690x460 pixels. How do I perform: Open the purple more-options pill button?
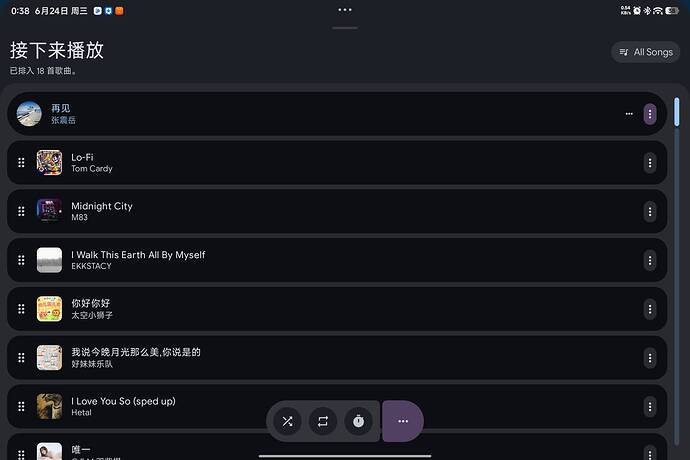click(x=403, y=421)
